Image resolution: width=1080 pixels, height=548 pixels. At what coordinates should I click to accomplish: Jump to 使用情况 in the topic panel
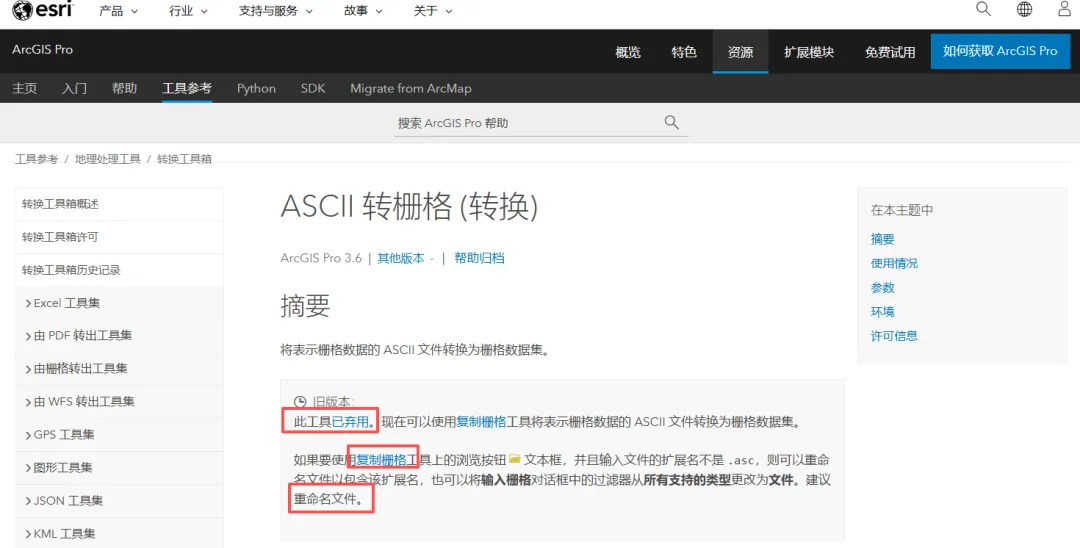click(894, 263)
